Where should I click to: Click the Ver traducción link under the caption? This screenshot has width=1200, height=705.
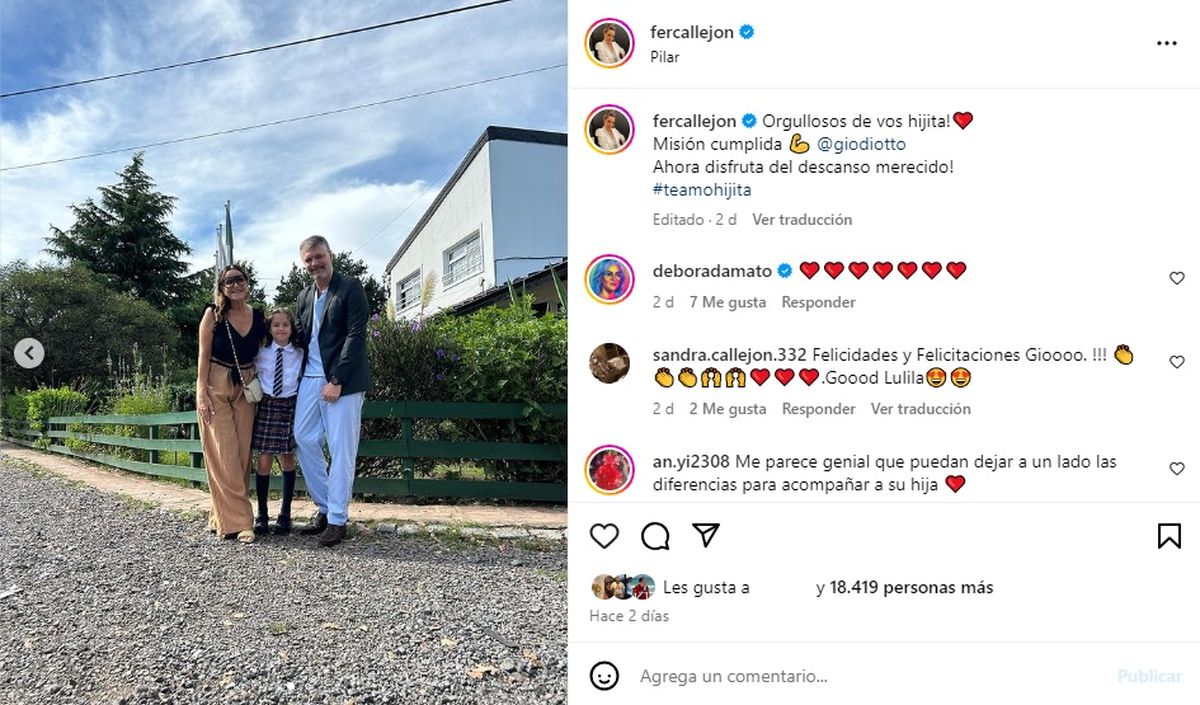(x=802, y=219)
